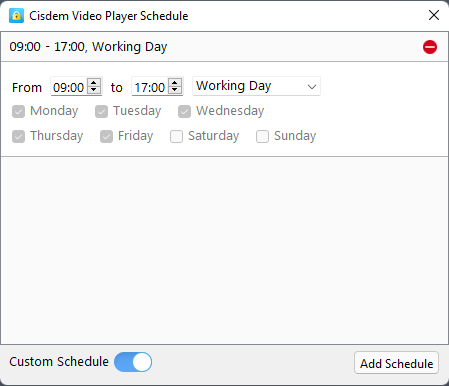Close the Cisdem Video Player Schedule window
This screenshot has width=449, height=386.
click(434, 15)
